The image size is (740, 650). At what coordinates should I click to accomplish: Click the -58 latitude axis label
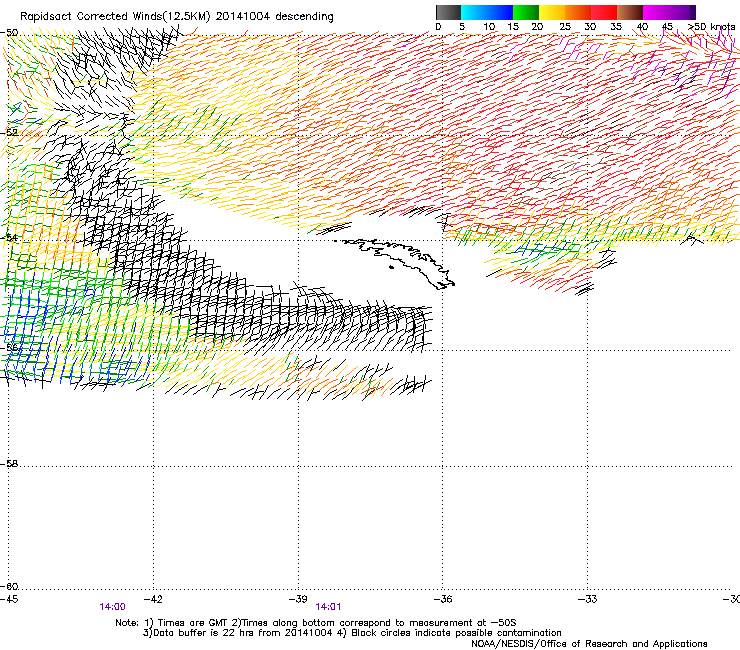tap(10, 464)
